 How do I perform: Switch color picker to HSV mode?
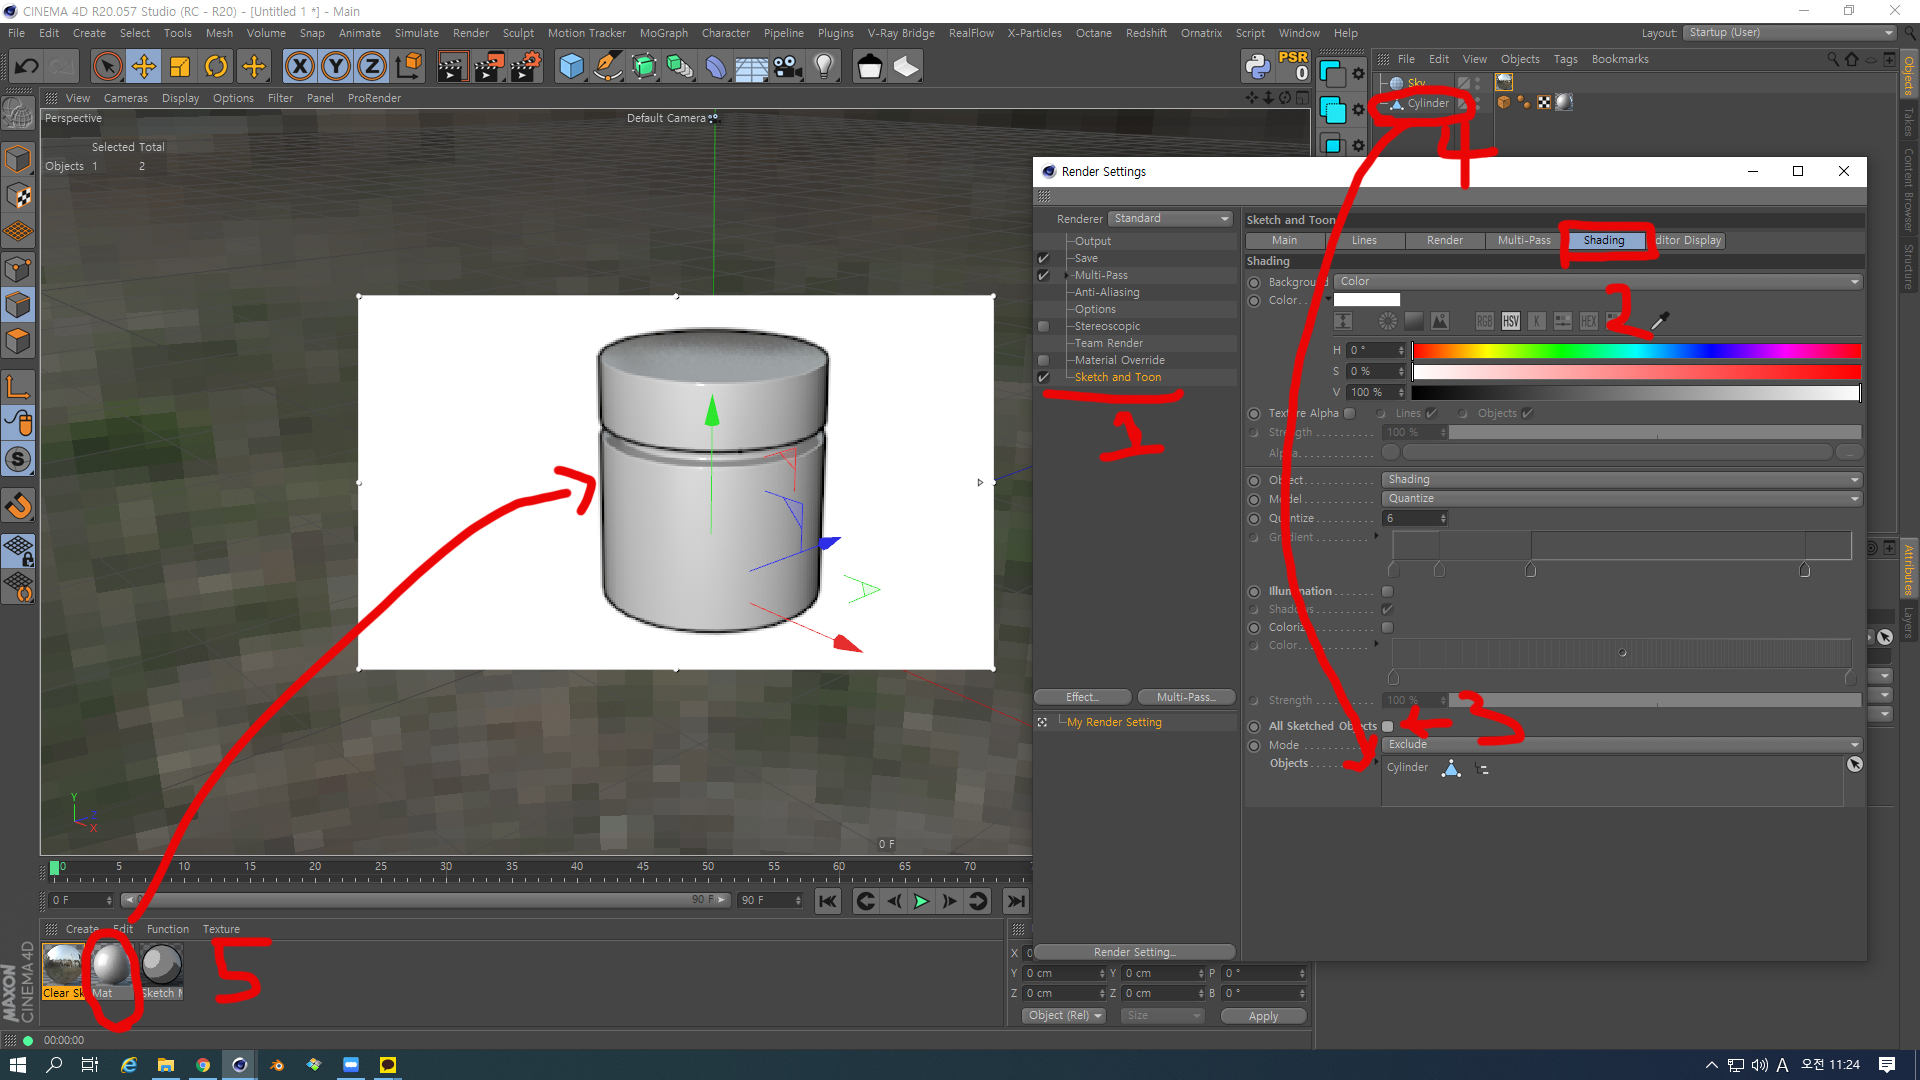coord(1511,321)
